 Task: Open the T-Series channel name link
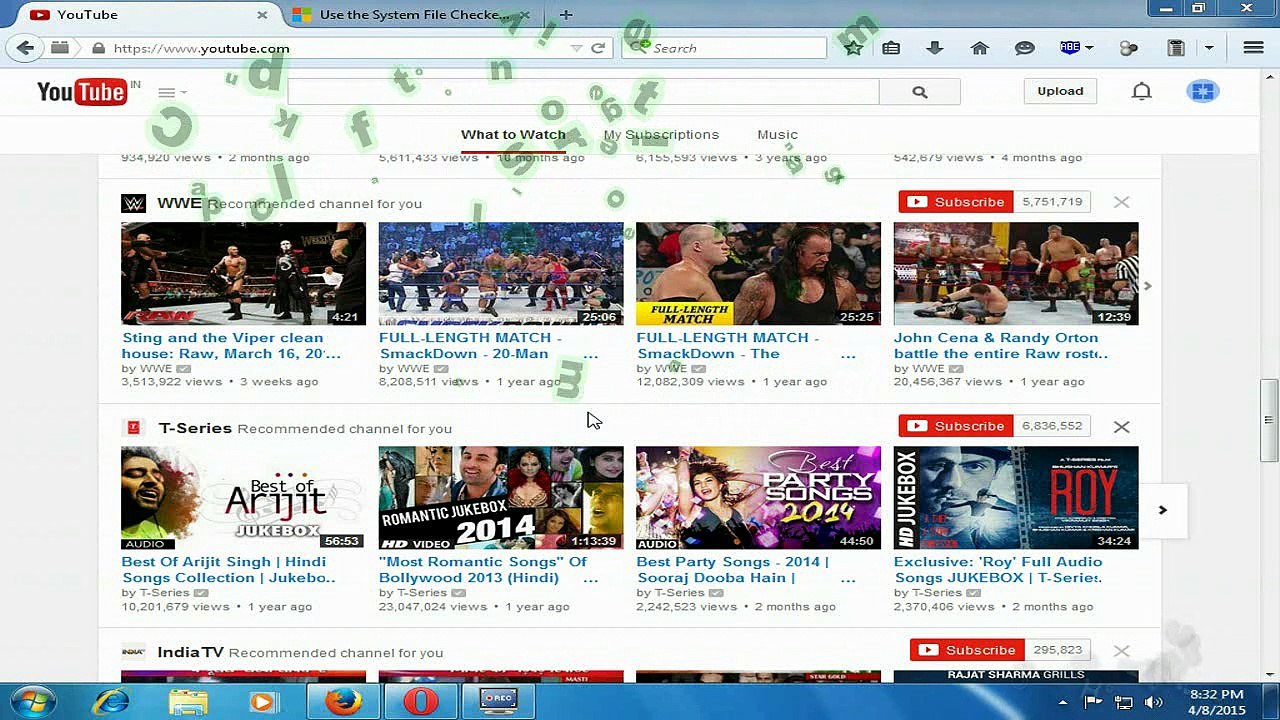[x=195, y=428]
